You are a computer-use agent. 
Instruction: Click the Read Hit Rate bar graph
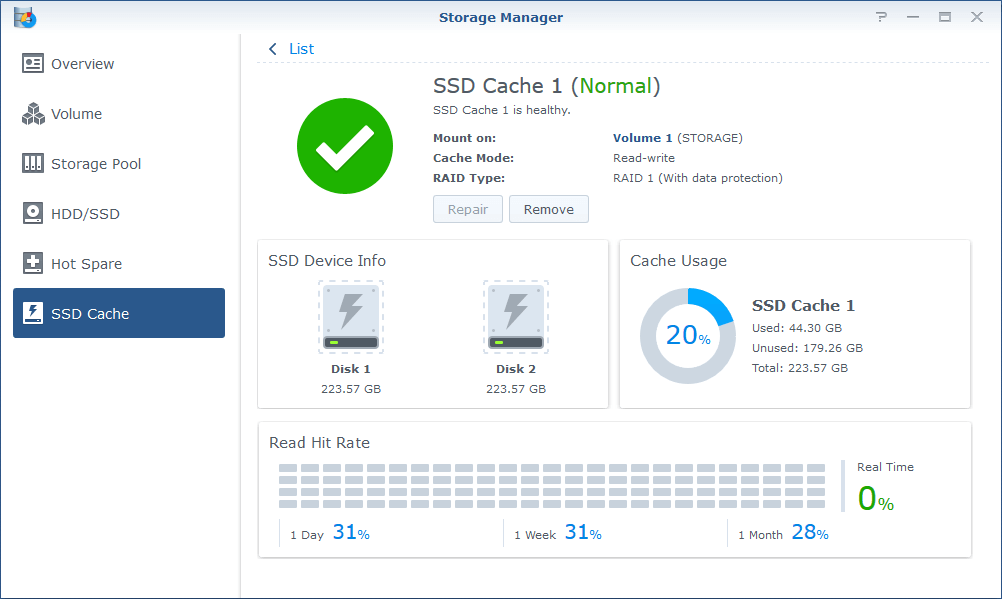[x=552, y=486]
